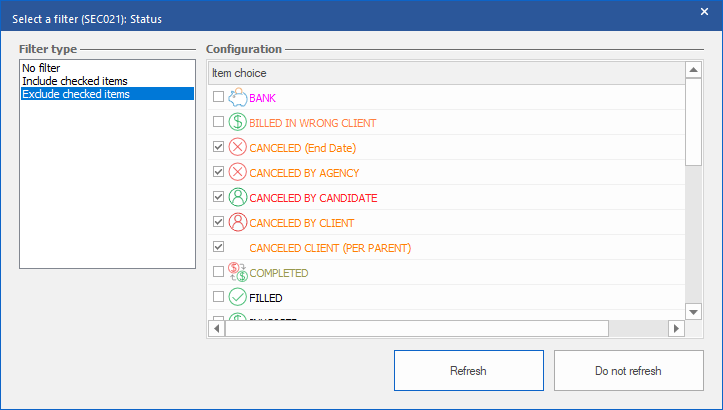Click the green person icon for CANCELED BY CANDIDATE

(x=237, y=198)
